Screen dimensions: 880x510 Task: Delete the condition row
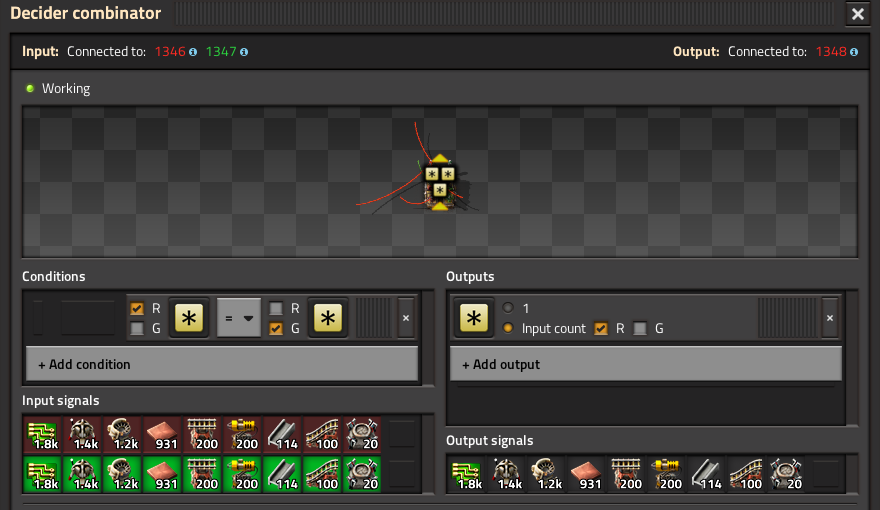[x=406, y=318]
